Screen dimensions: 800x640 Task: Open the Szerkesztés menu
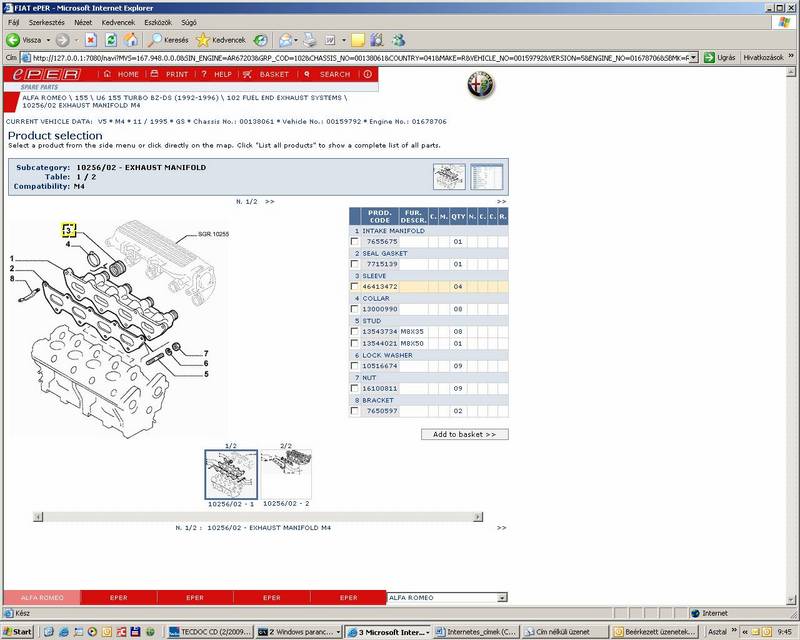[46, 22]
